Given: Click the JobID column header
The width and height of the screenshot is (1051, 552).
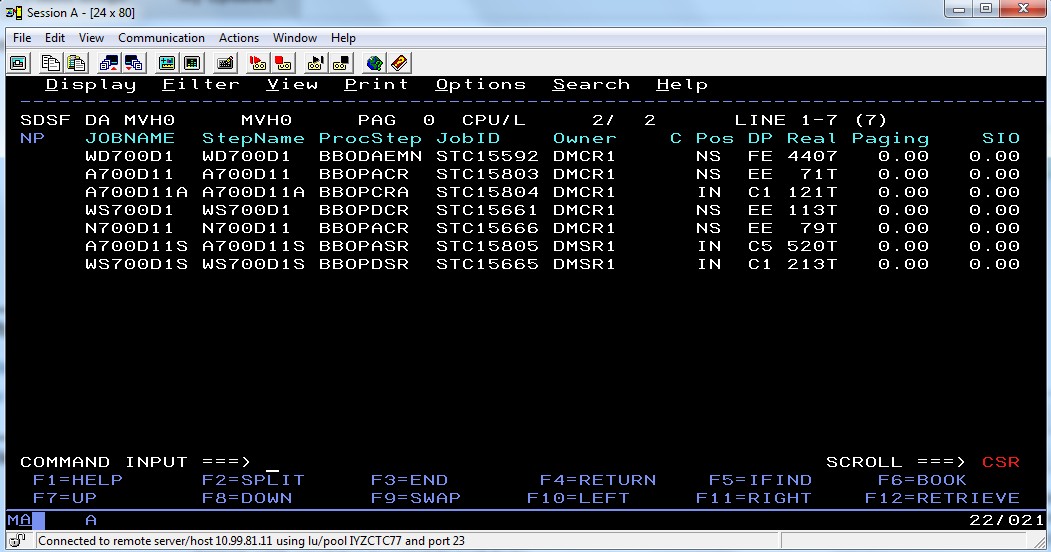Looking at the screenshot, I should (x=468, y=139).
